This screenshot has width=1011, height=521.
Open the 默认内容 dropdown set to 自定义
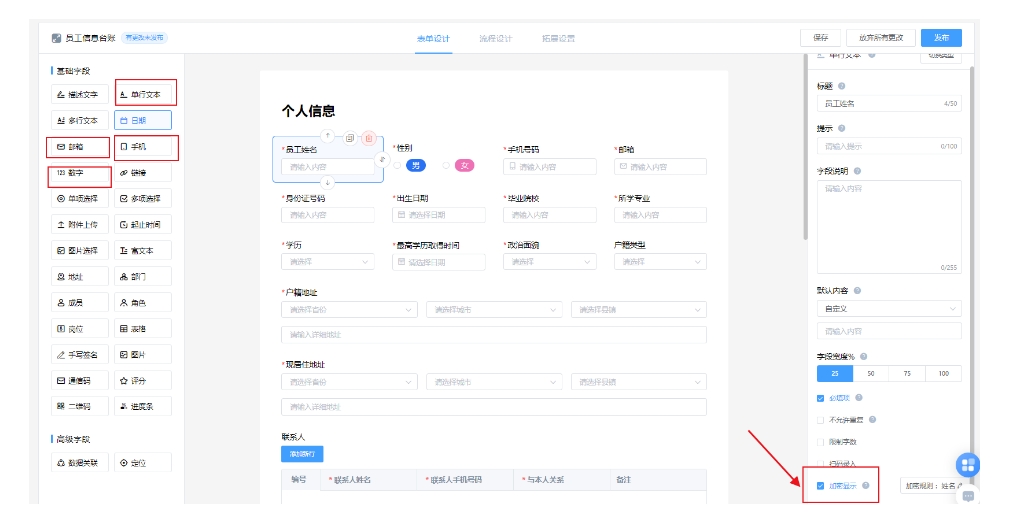click(889, 309)
